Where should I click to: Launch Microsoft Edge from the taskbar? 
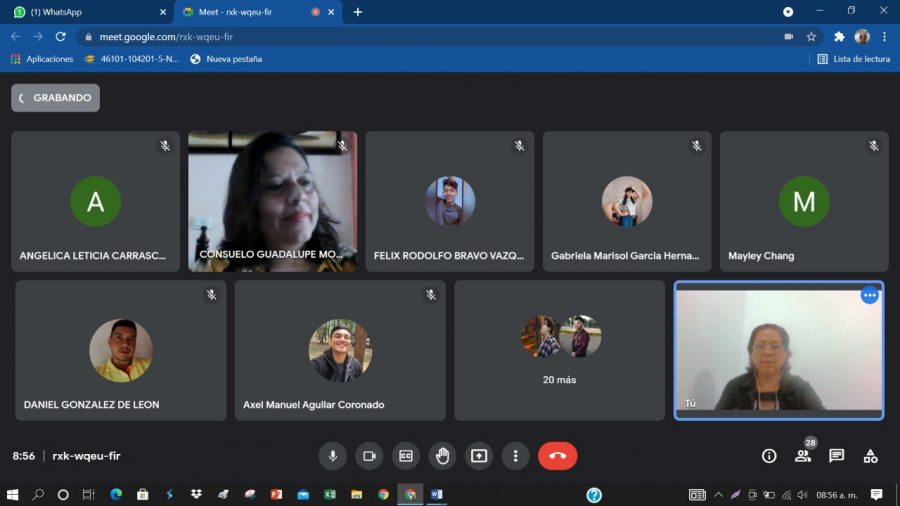(116, 495)
